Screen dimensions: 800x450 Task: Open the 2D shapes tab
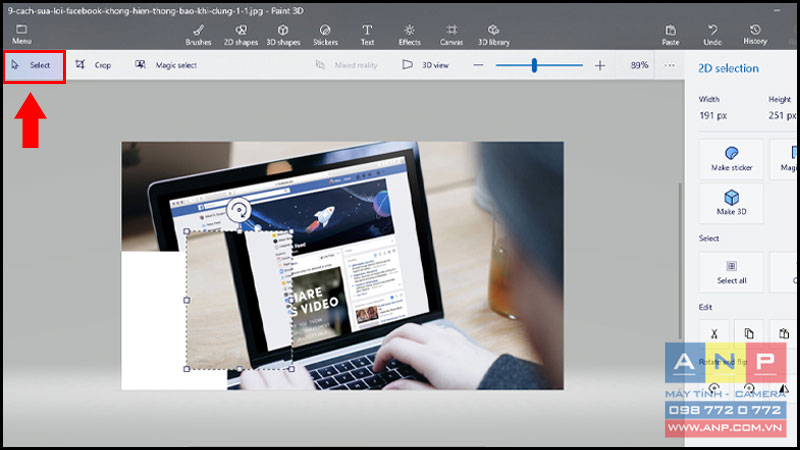(x=241, y=35)
